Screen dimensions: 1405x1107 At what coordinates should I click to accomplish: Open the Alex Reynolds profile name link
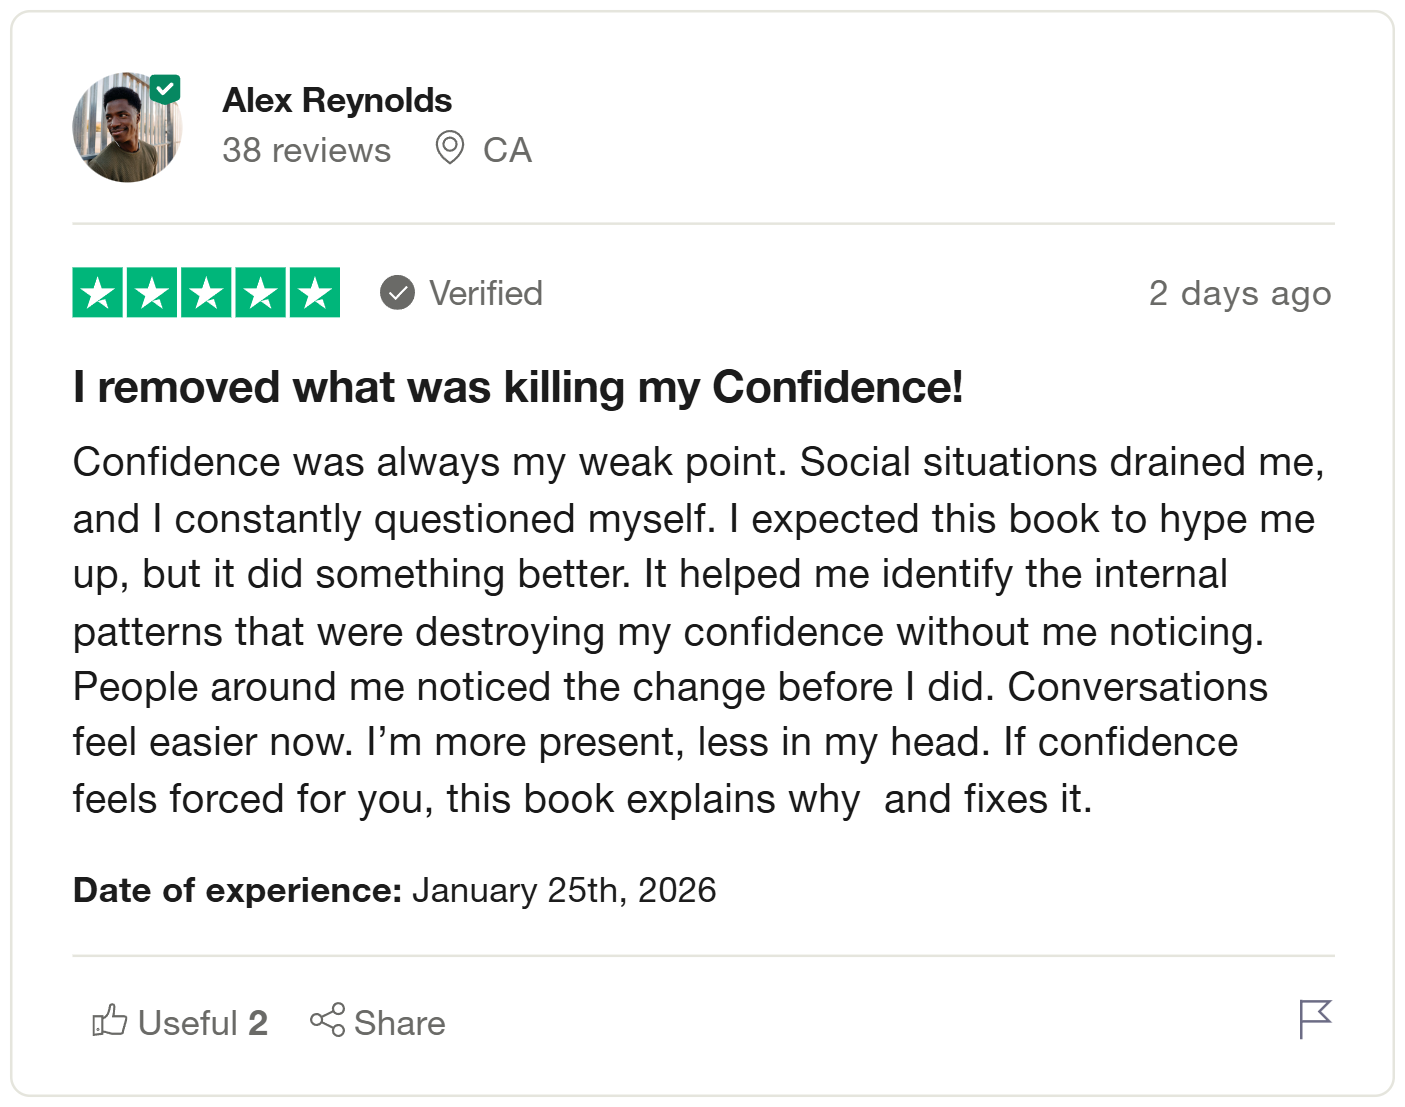[337, 100]
